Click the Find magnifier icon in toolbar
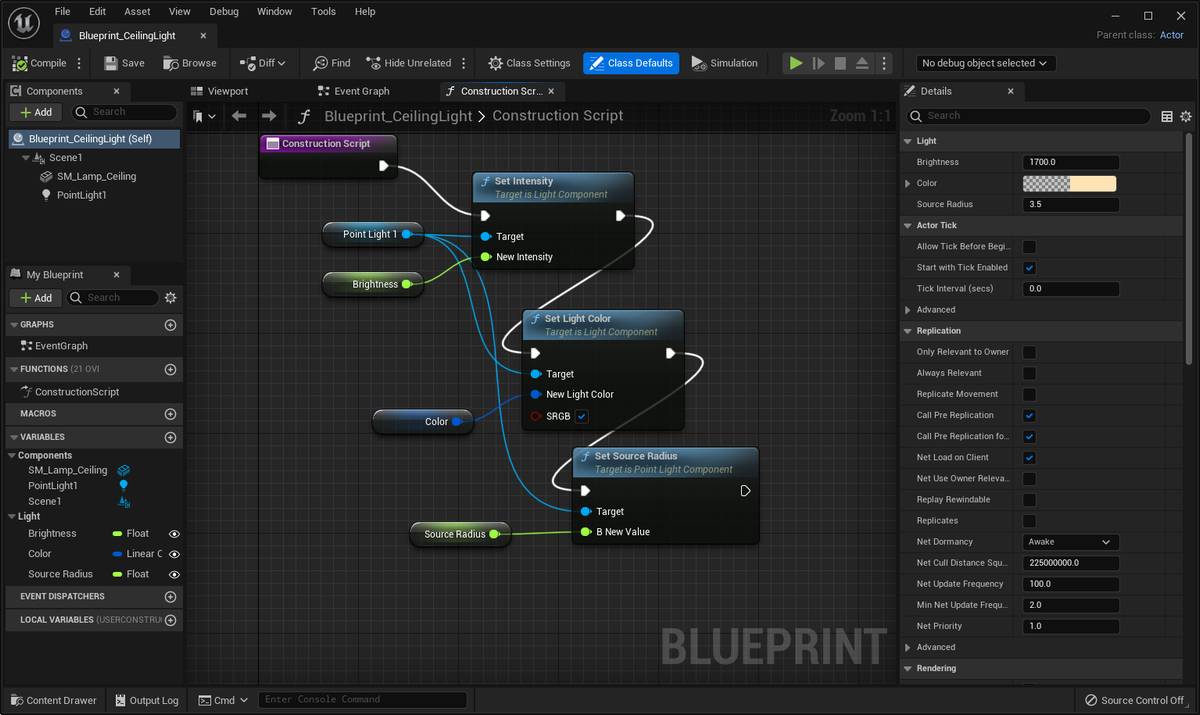 [x=320, y=63]
